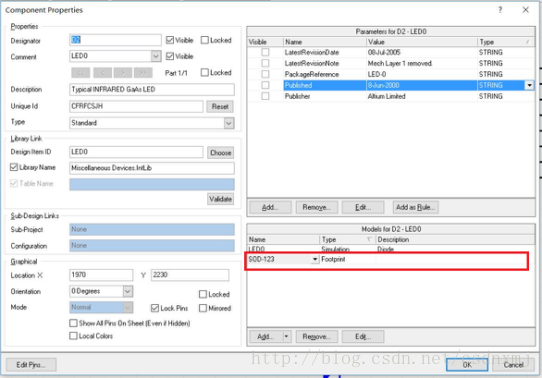Image resolution: width=542 pixels, height=378 pixels.
Task: Open Edit Pins dialog
Action: click(31, 365)
